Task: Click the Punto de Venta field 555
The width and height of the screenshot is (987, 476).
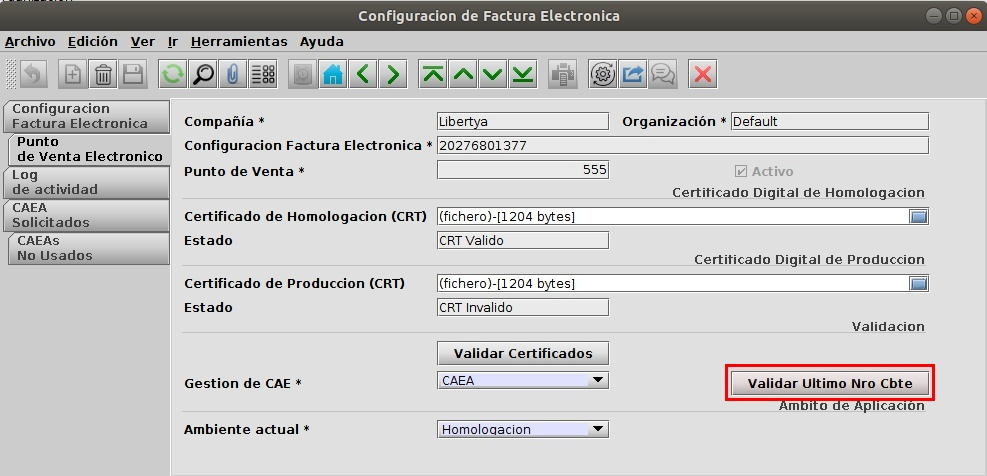Action: [x=522, y=170]
